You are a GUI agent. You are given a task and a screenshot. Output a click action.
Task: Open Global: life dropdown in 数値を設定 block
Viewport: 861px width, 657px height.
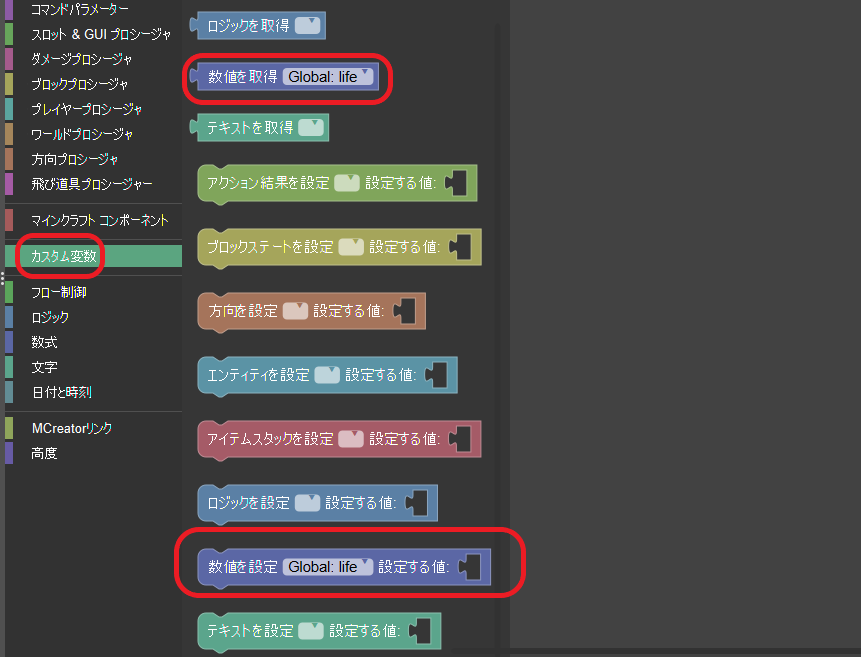[328, 566]
